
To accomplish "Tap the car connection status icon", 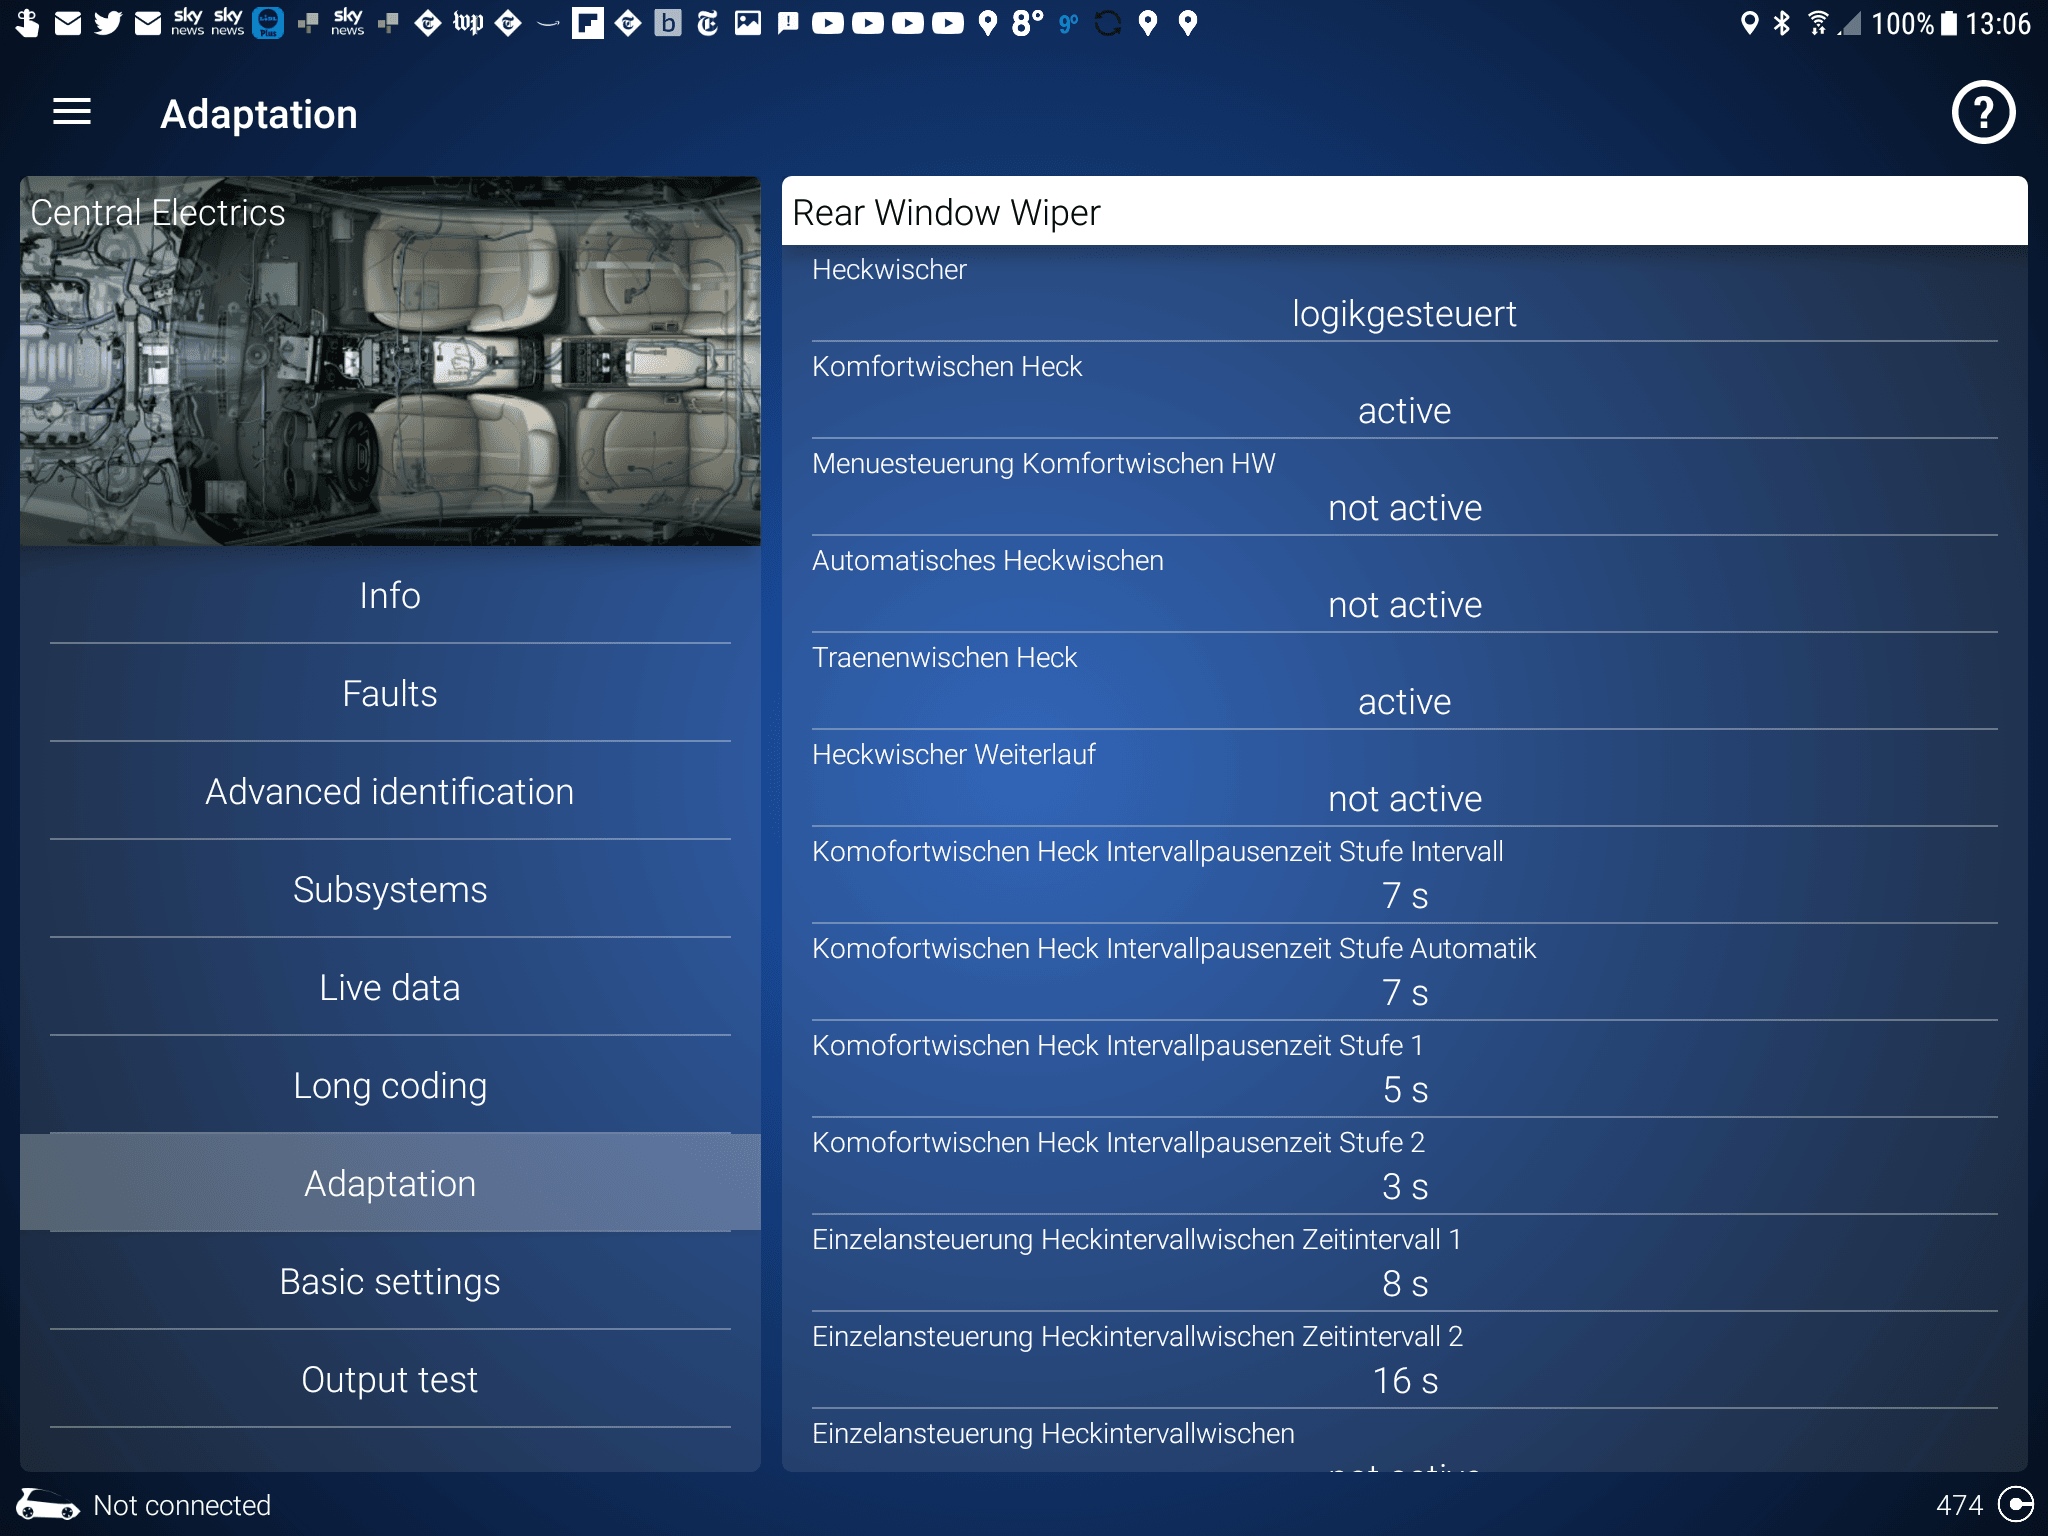I will coord(47,1504).
